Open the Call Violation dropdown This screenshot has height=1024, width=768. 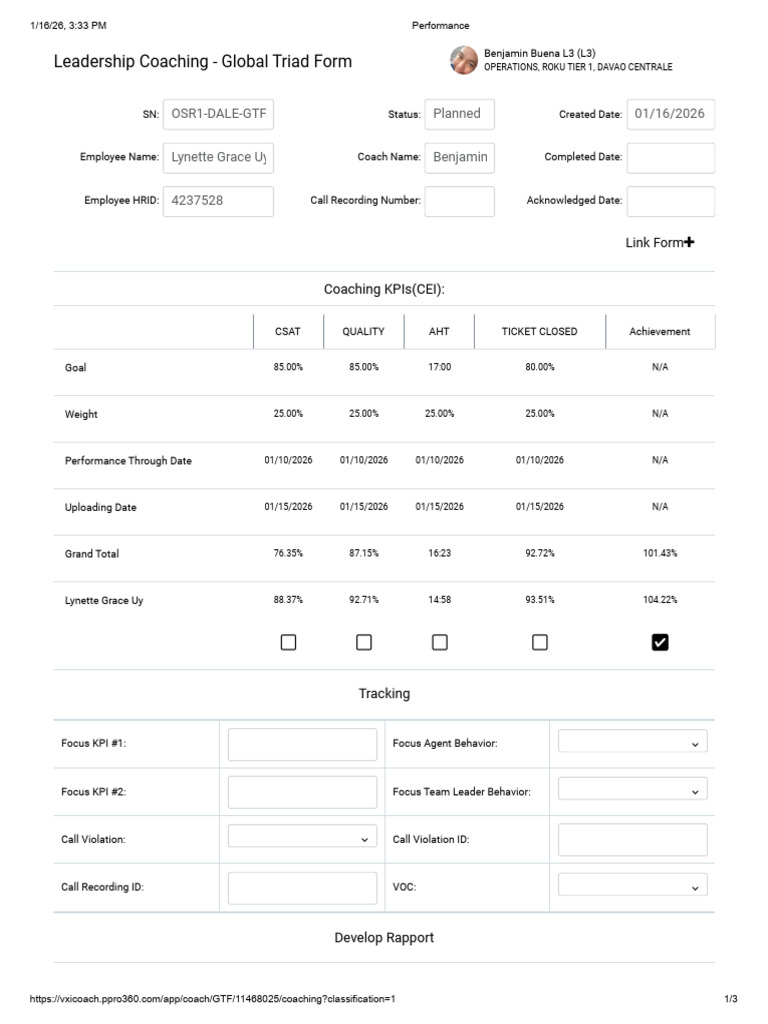302,837
